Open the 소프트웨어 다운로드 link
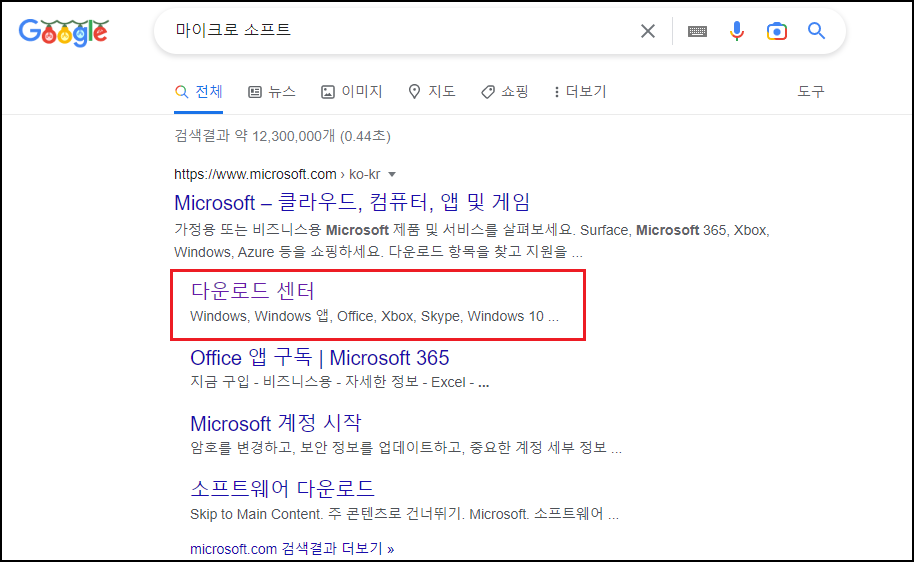 pos(282,489)
